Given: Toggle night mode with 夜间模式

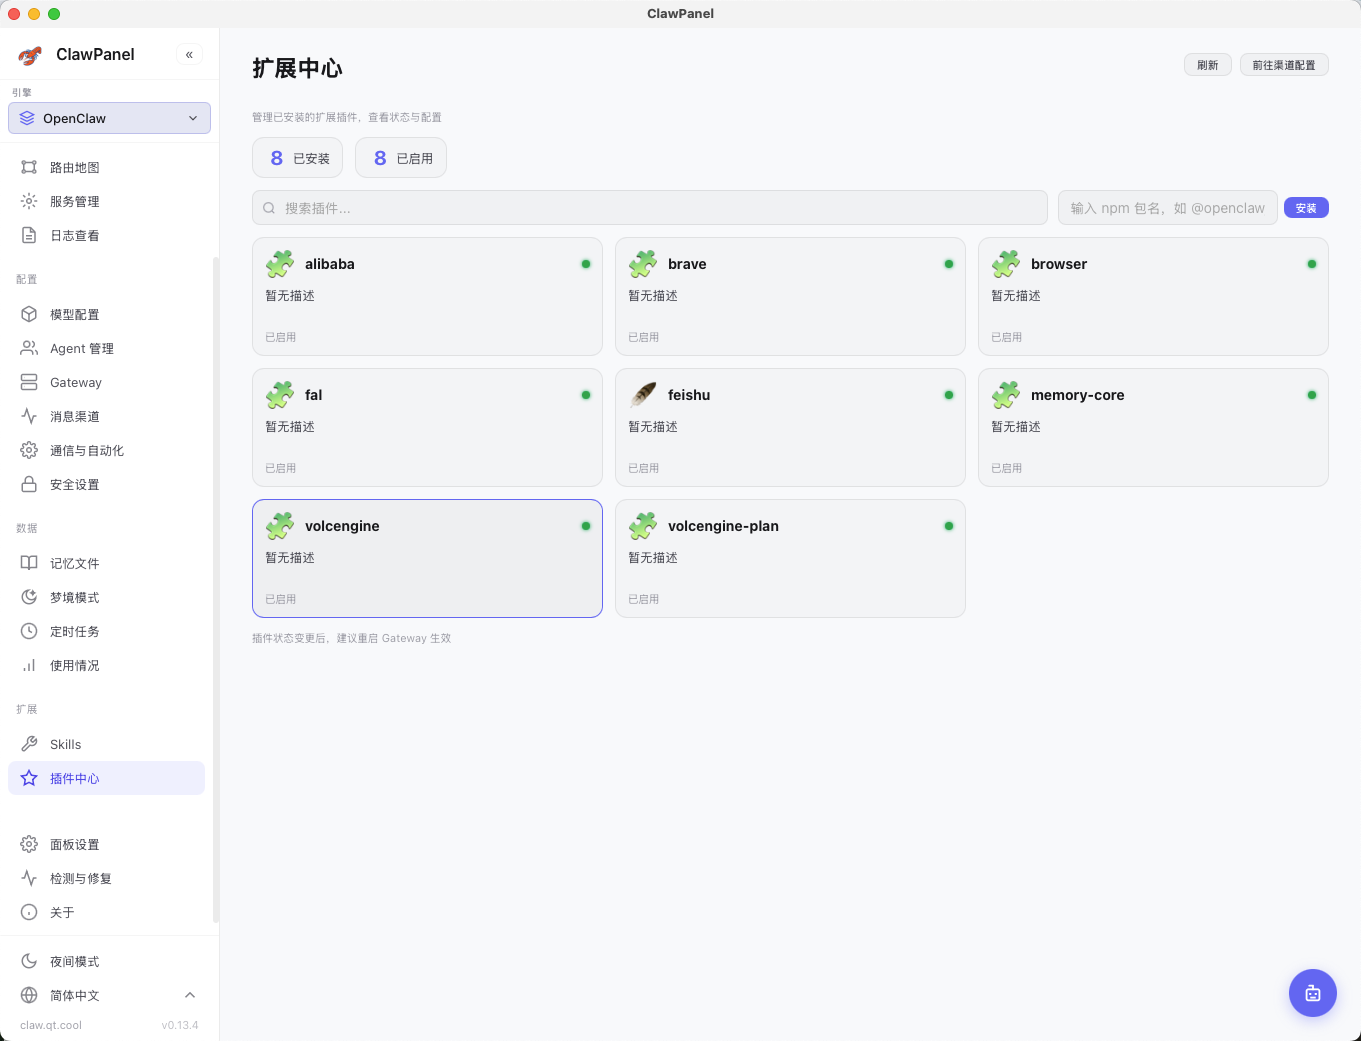Looking at the screenshot, I should click(x=74, y=961).
